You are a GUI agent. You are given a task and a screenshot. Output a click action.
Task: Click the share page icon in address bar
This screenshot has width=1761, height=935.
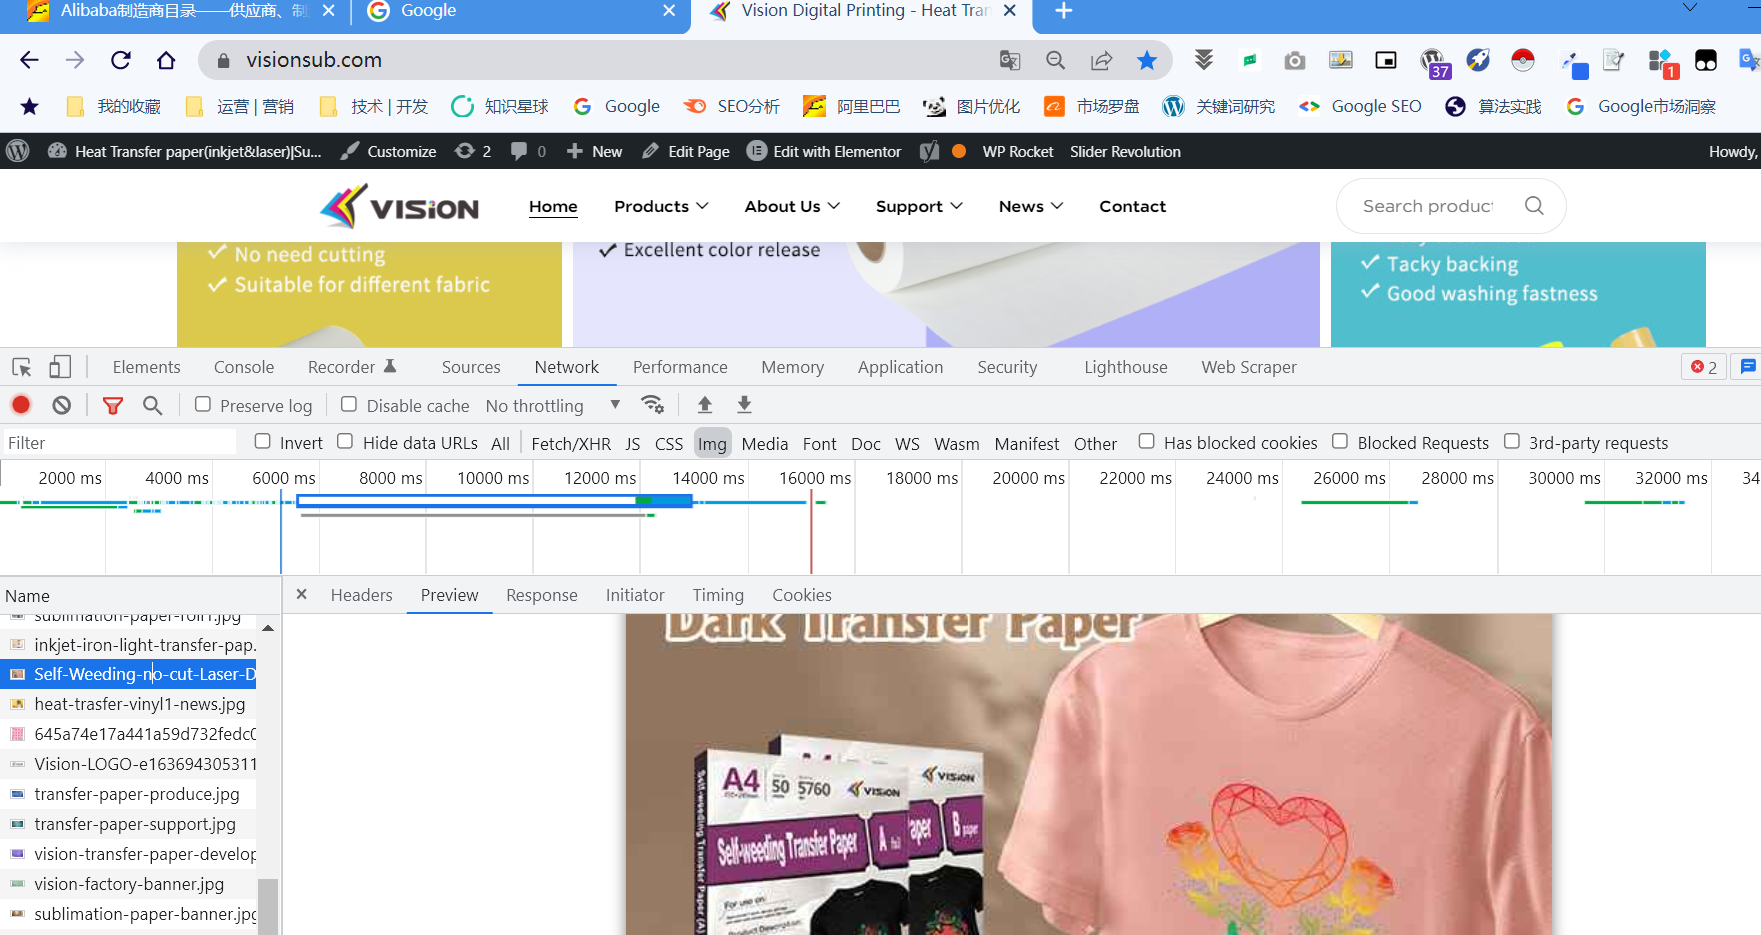[1101, 61]
